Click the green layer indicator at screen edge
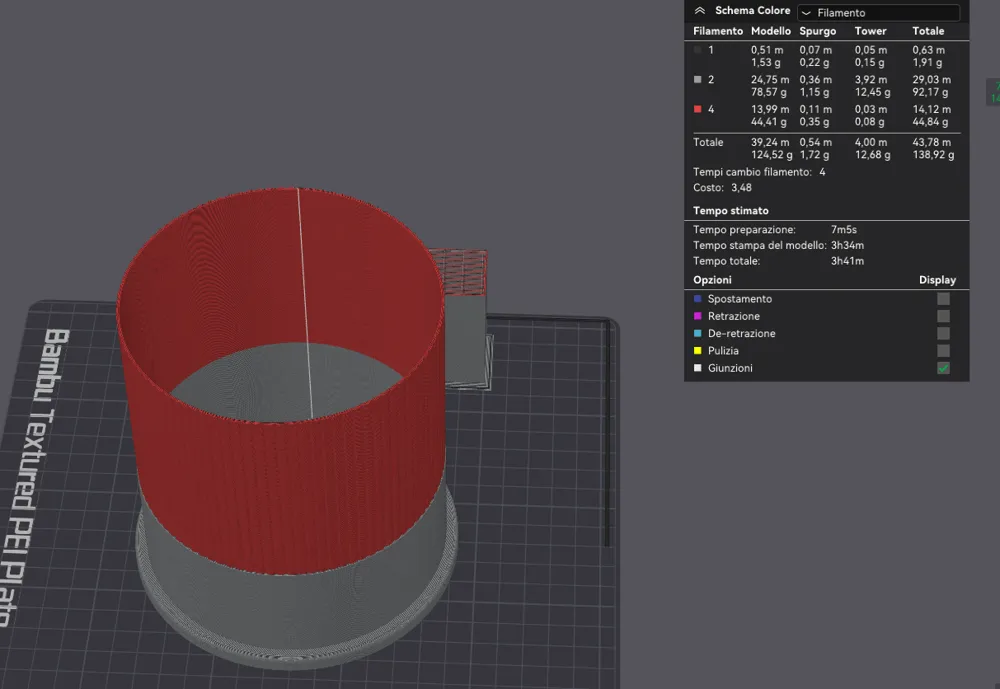 [994, 93]
